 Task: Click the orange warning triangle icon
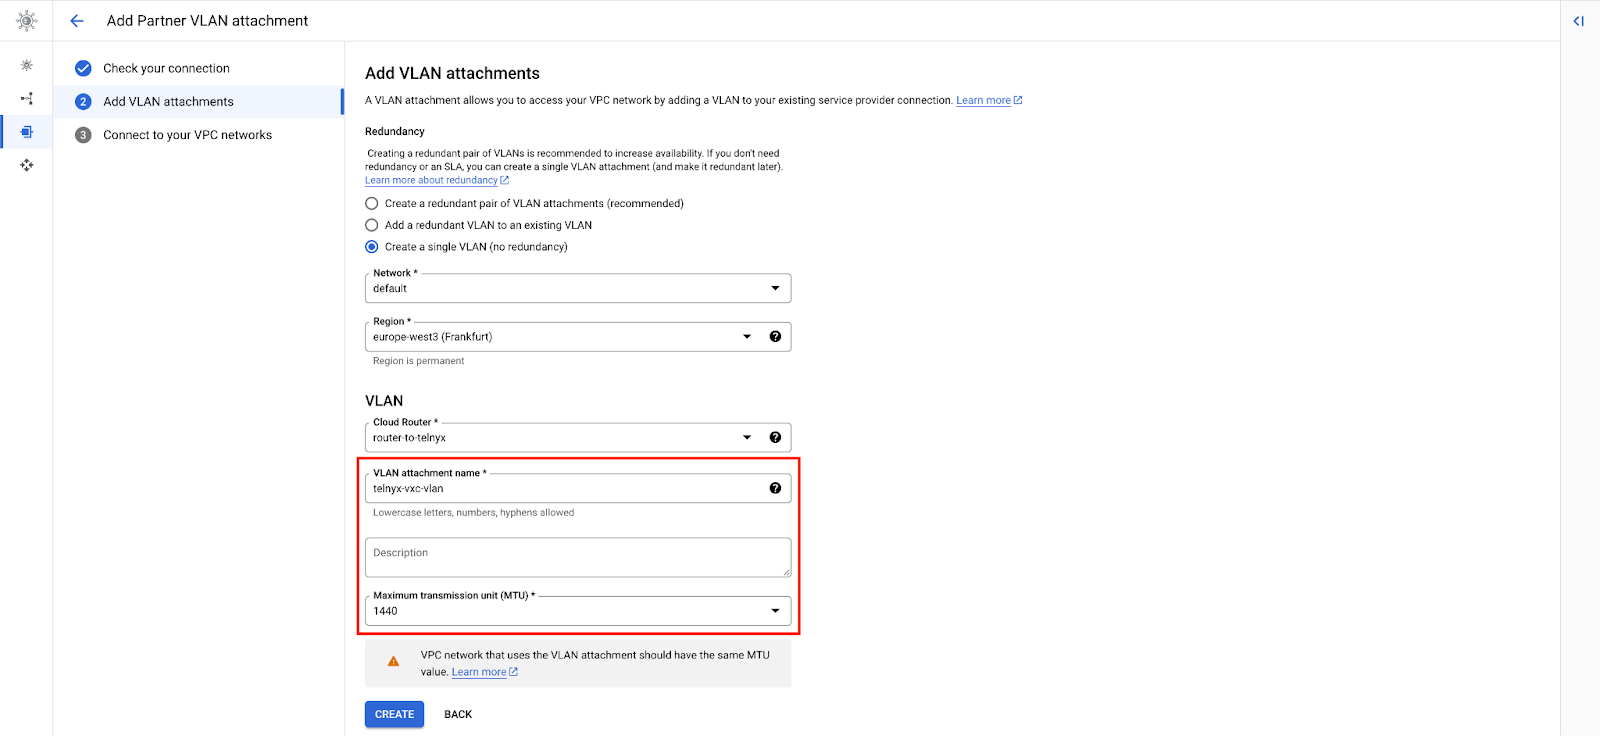[394, 662]
